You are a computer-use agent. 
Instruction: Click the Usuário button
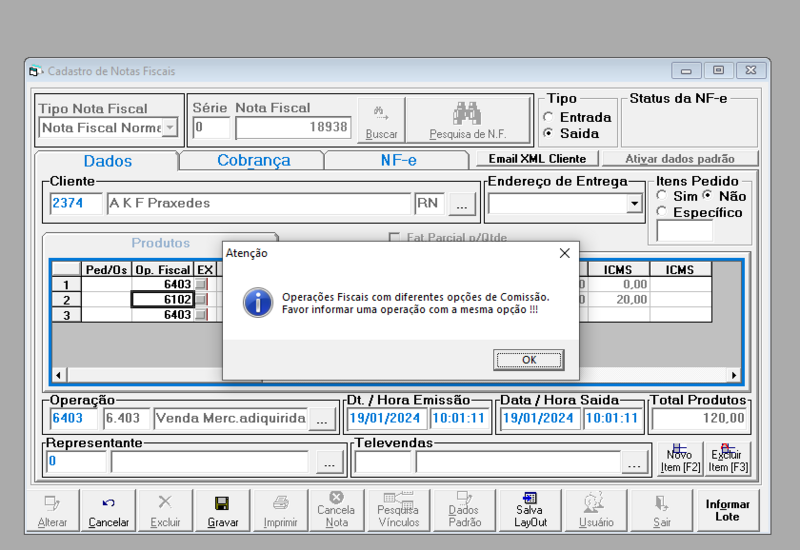tap(595, 511)
